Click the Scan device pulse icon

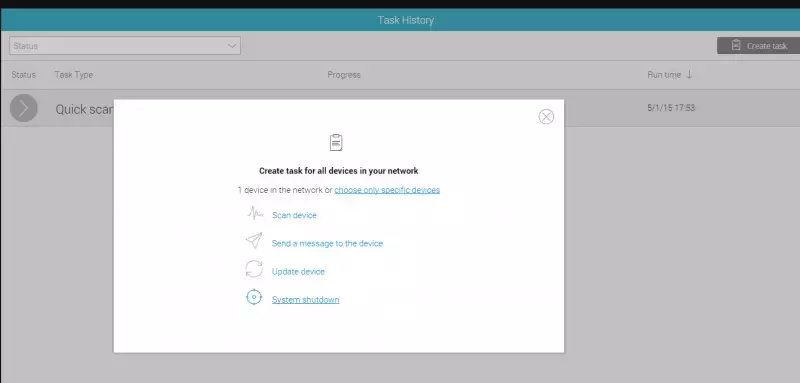tap(255, 213)
